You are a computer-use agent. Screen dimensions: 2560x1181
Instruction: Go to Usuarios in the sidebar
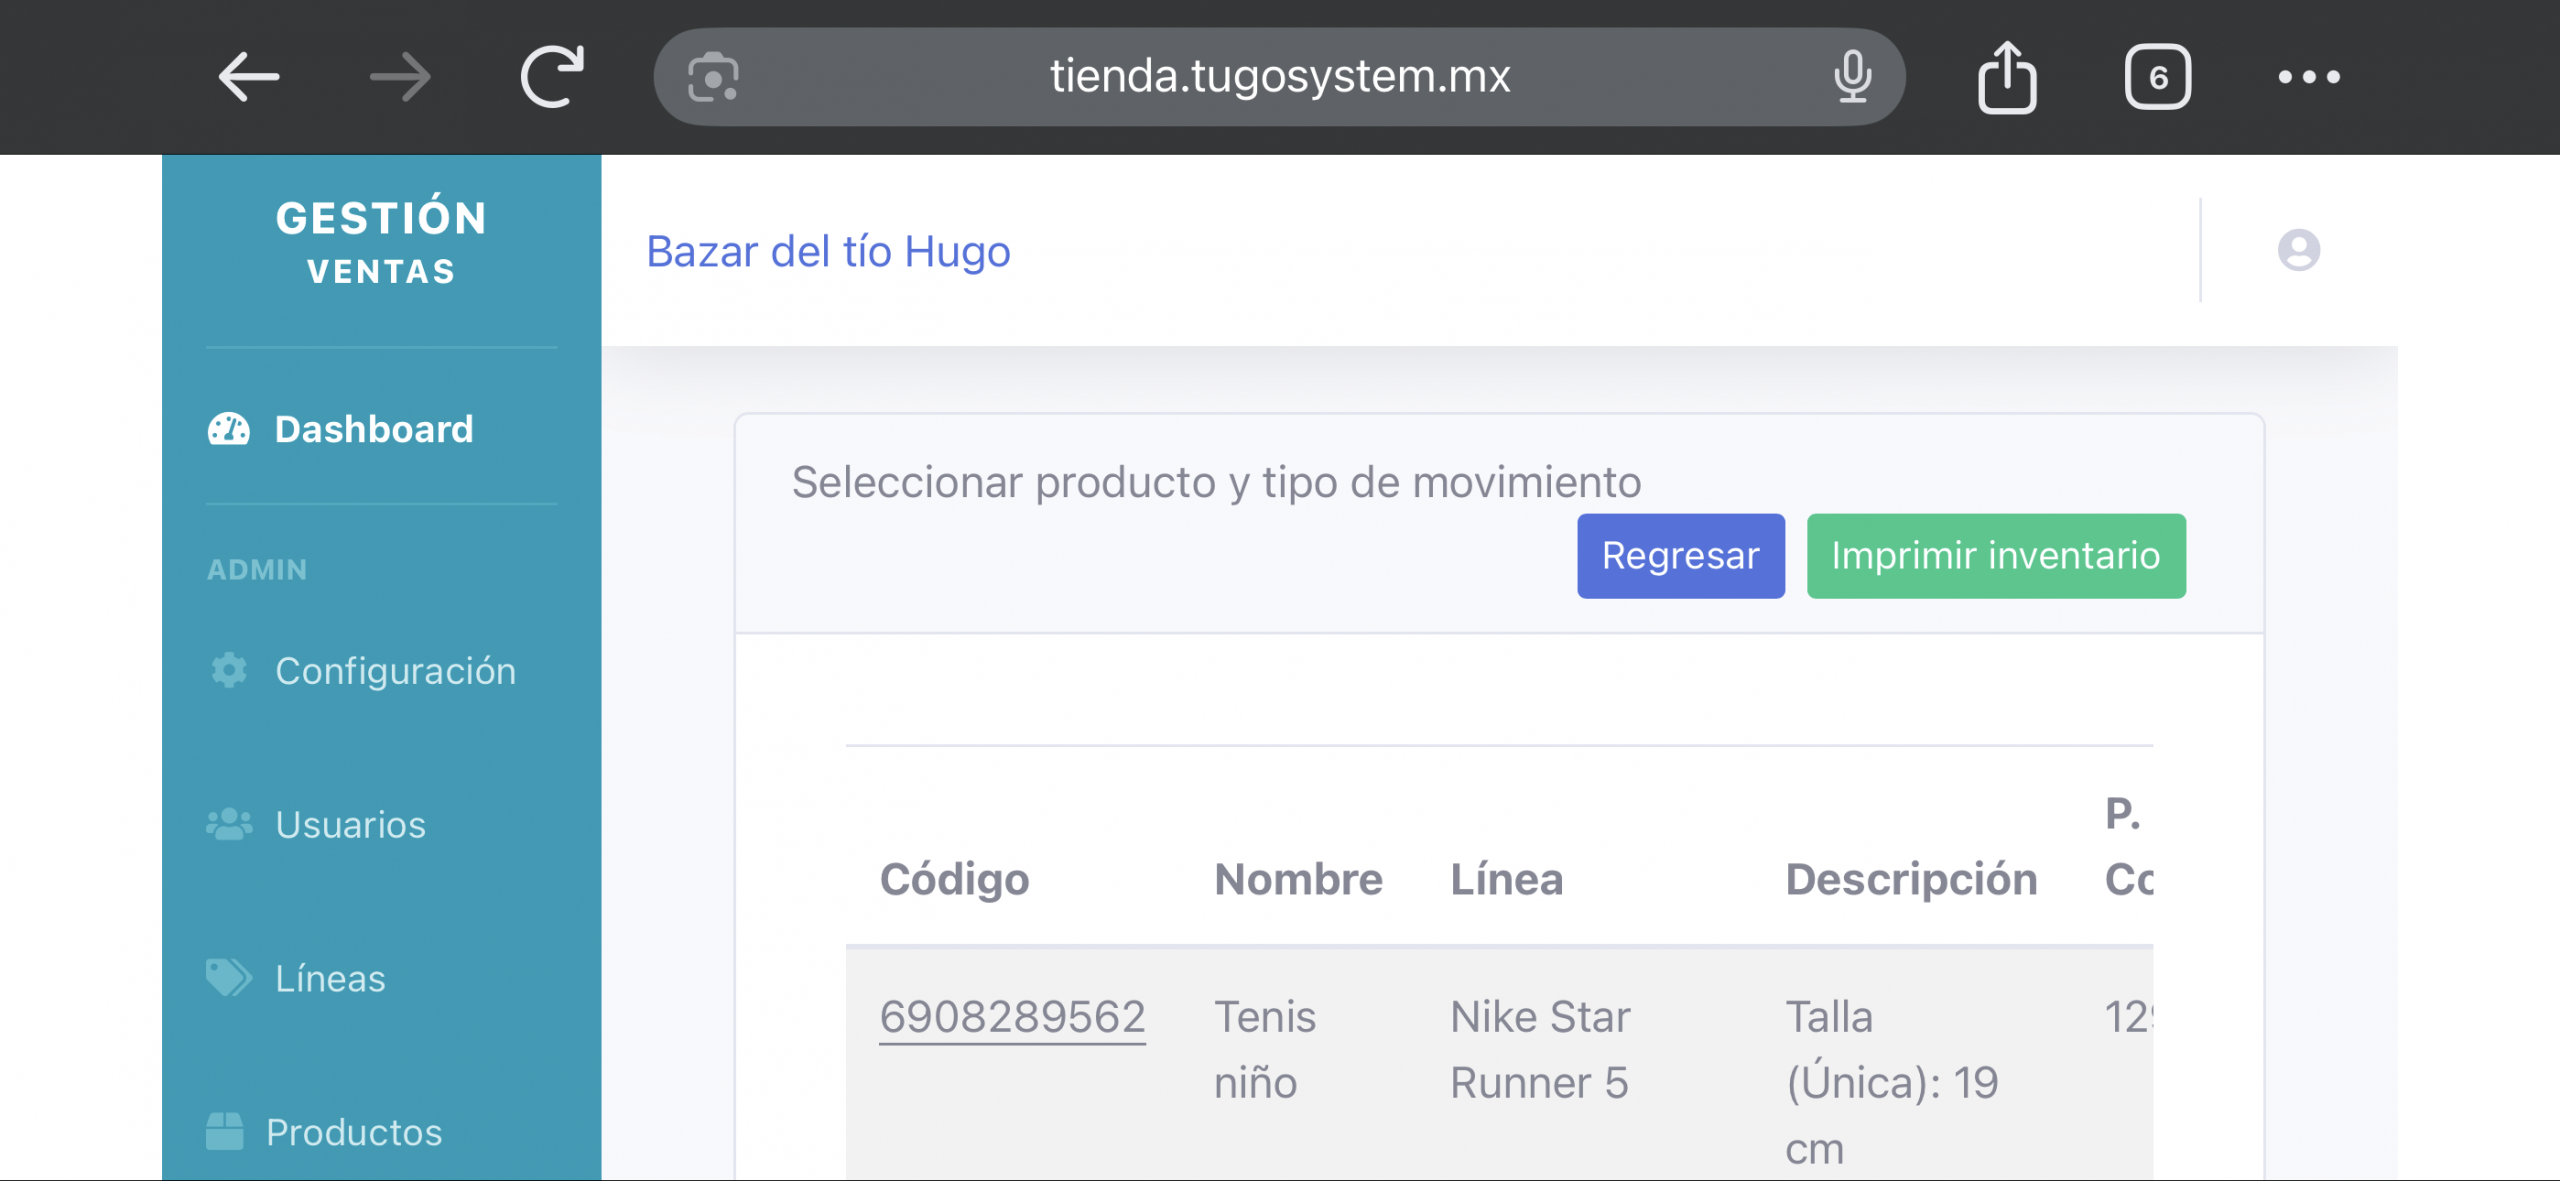(x=350, y=825)
